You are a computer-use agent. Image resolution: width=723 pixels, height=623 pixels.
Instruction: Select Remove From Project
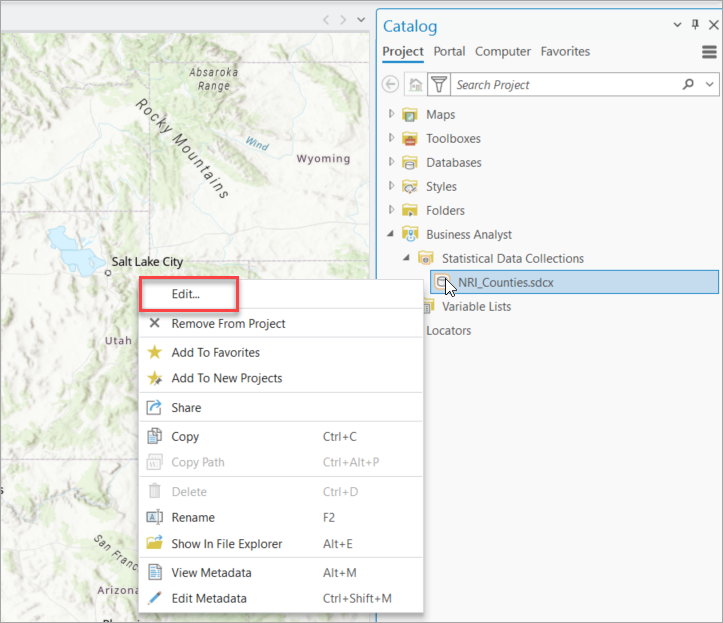click(281, 324)
